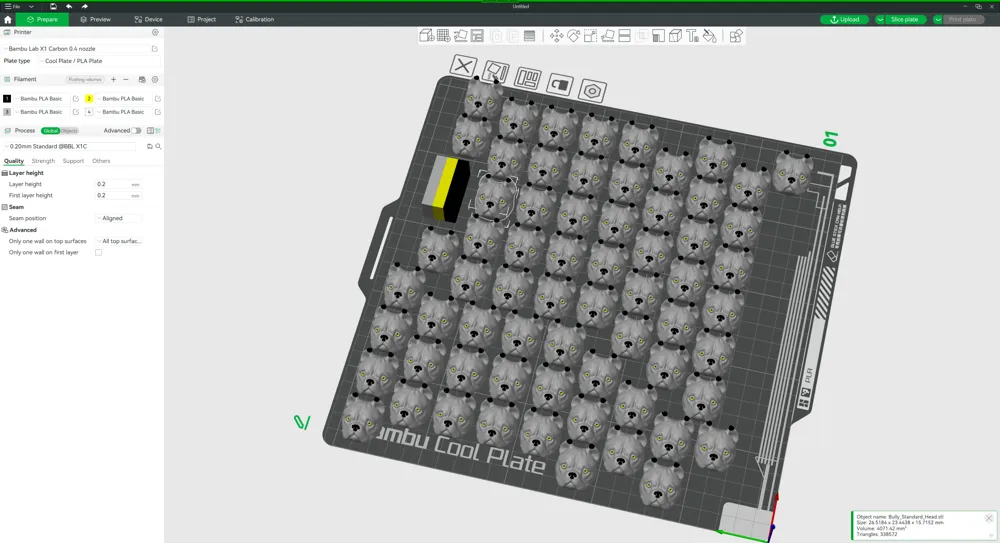Open the Seam position dropdown
The height and width of the screenshot is (543, 1000).
(x=119, y=218)
